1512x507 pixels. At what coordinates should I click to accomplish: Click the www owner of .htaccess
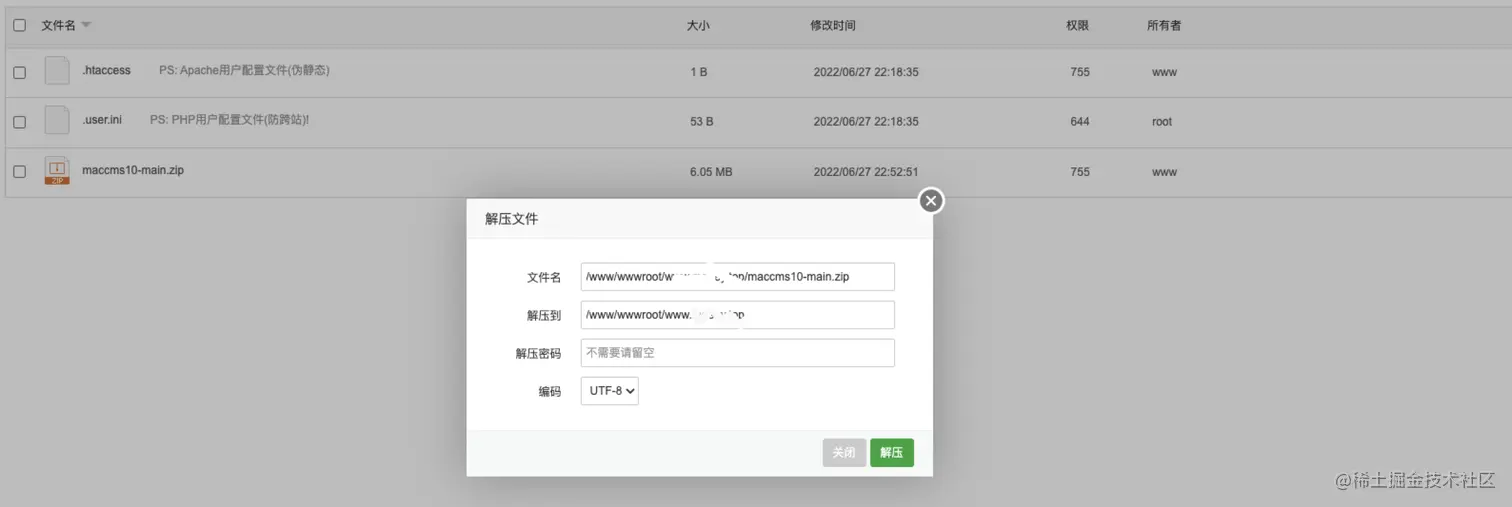click(1164, 72)
